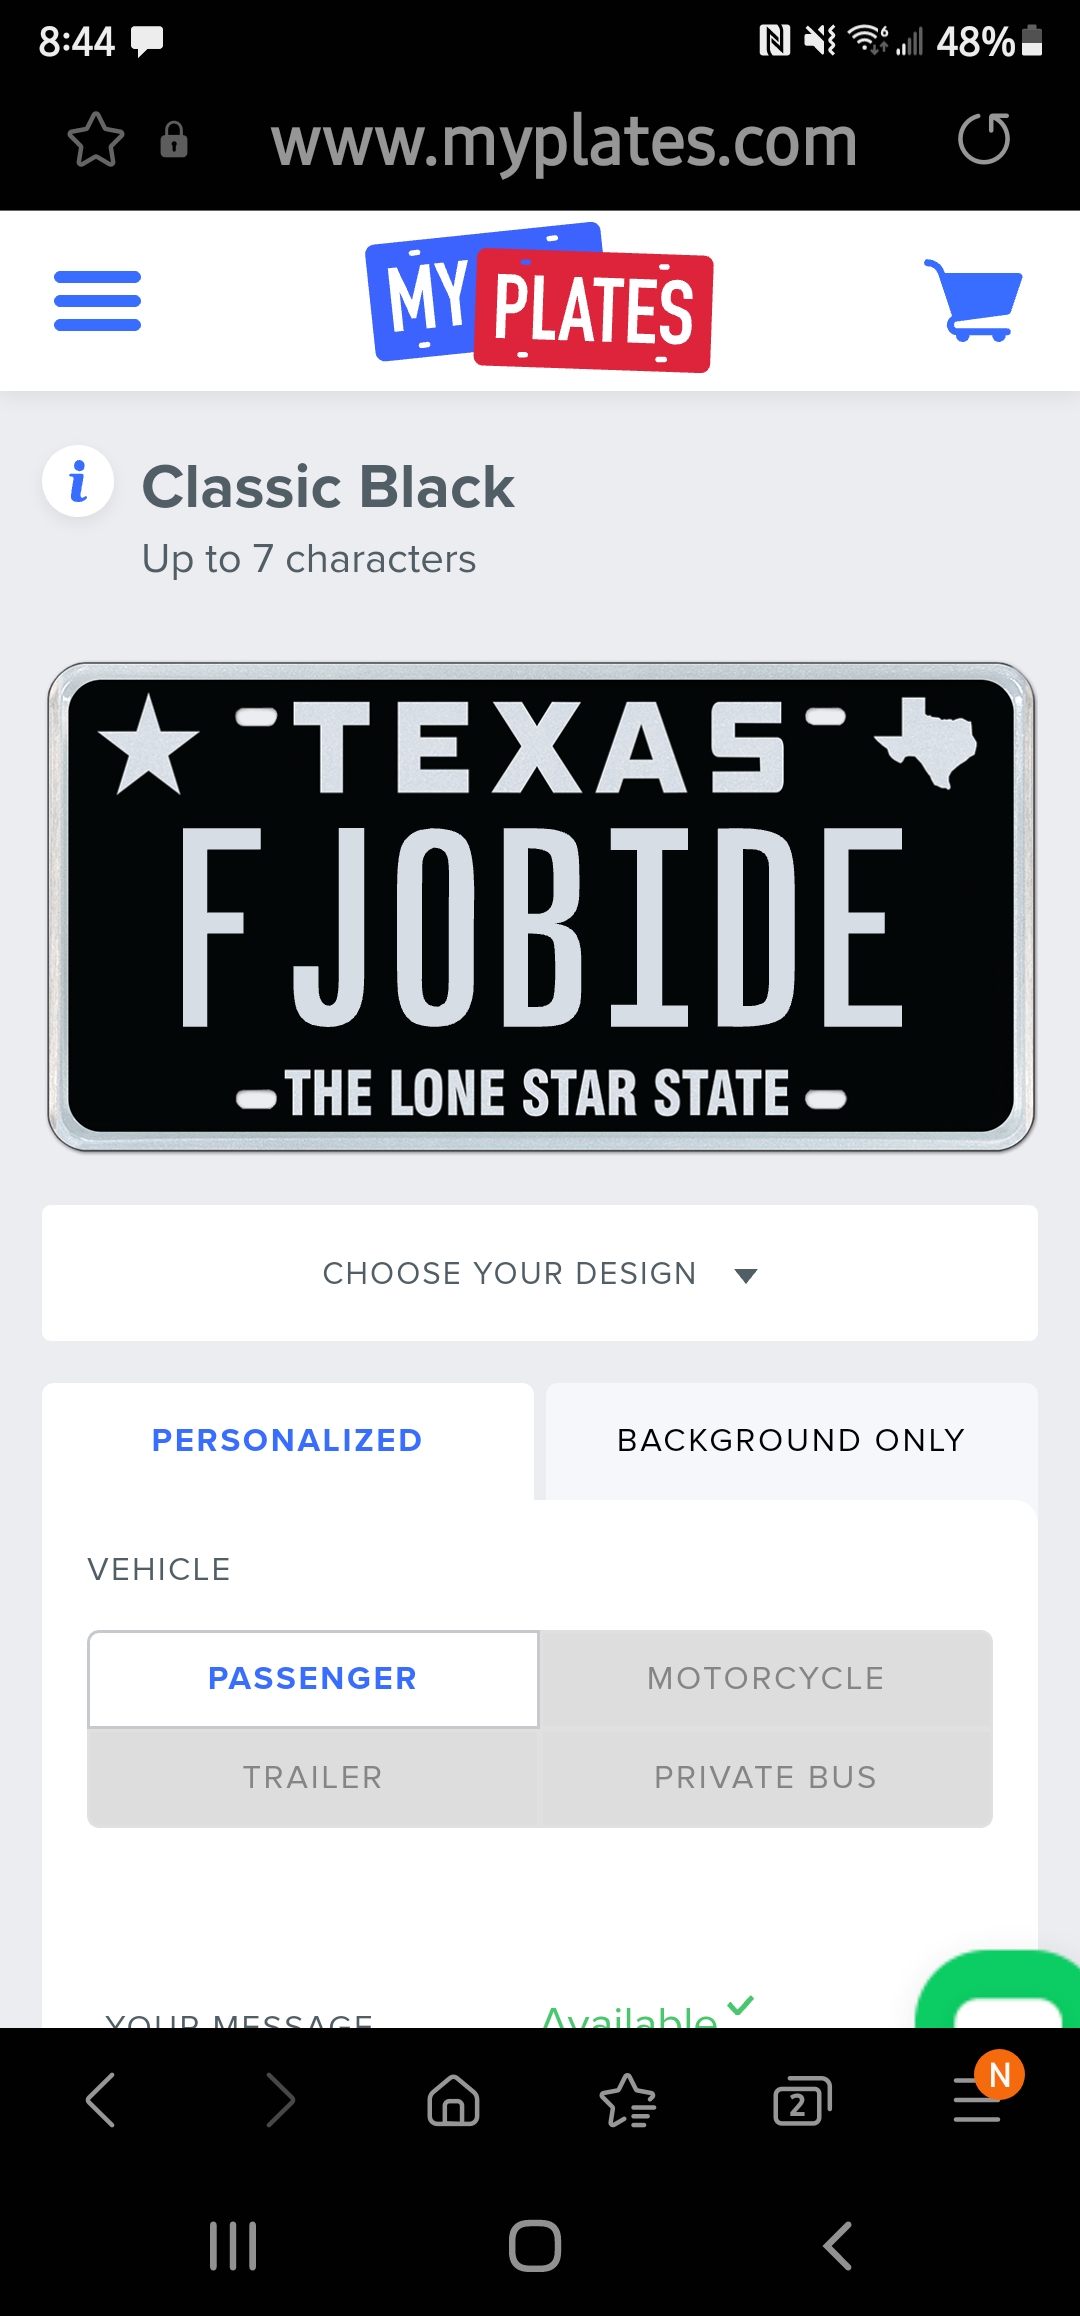Tap the info icon beside Classic Black

click(x=78, y=481)
